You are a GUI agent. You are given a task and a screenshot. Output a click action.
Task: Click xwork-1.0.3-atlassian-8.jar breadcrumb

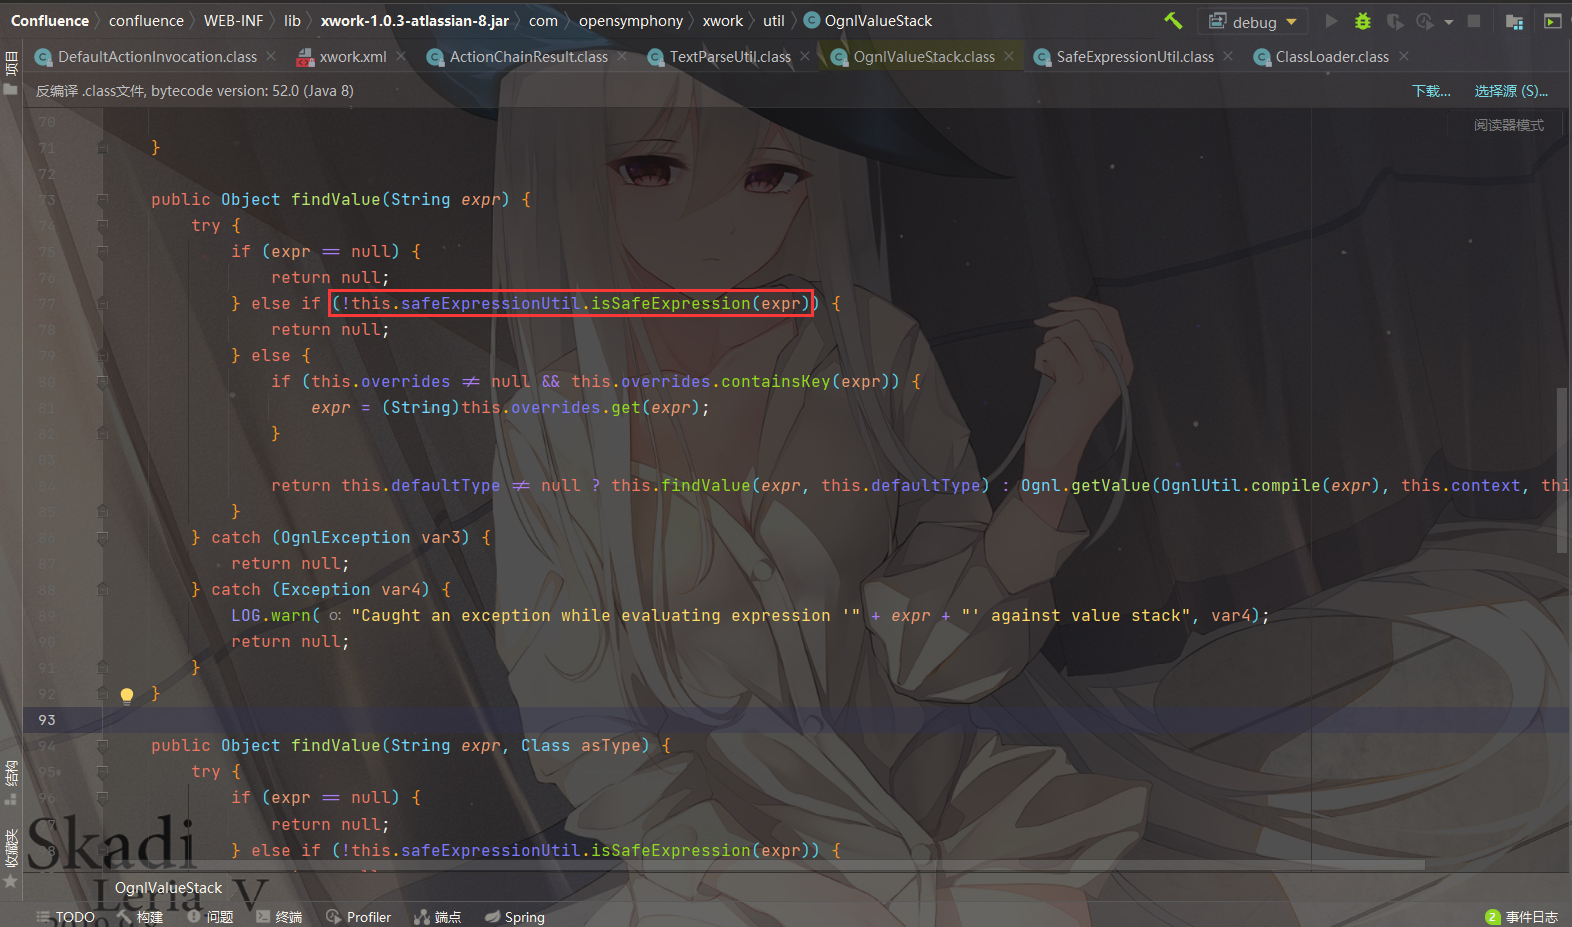tap(415, 21)
